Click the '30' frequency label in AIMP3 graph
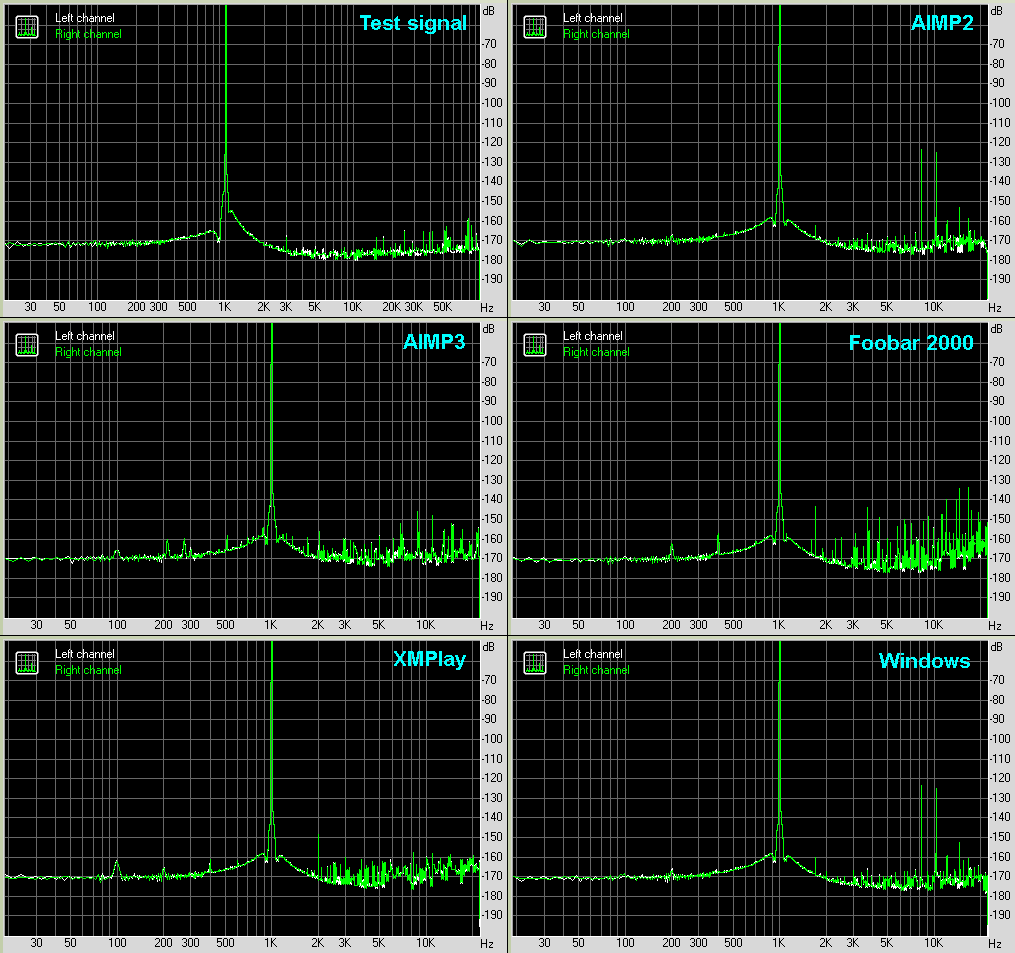Screen dimensions: 1015x953 pos(37,625)
